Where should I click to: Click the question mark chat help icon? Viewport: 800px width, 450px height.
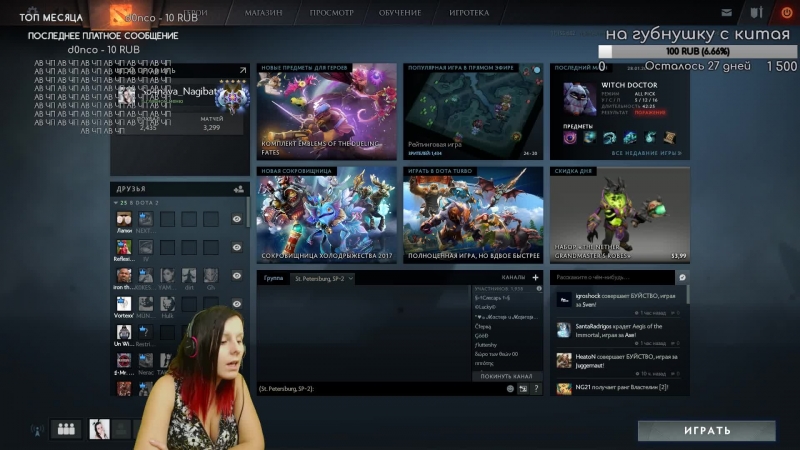[x=536, y=388]
